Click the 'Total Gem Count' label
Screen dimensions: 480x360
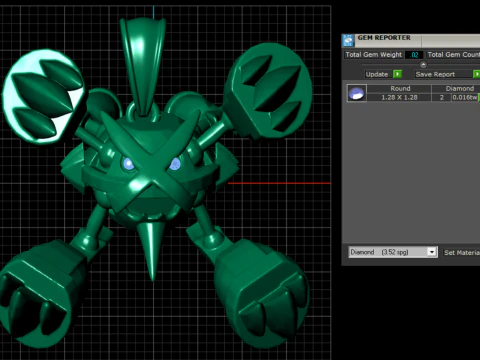pyautogui.click(x=454, y=55)
